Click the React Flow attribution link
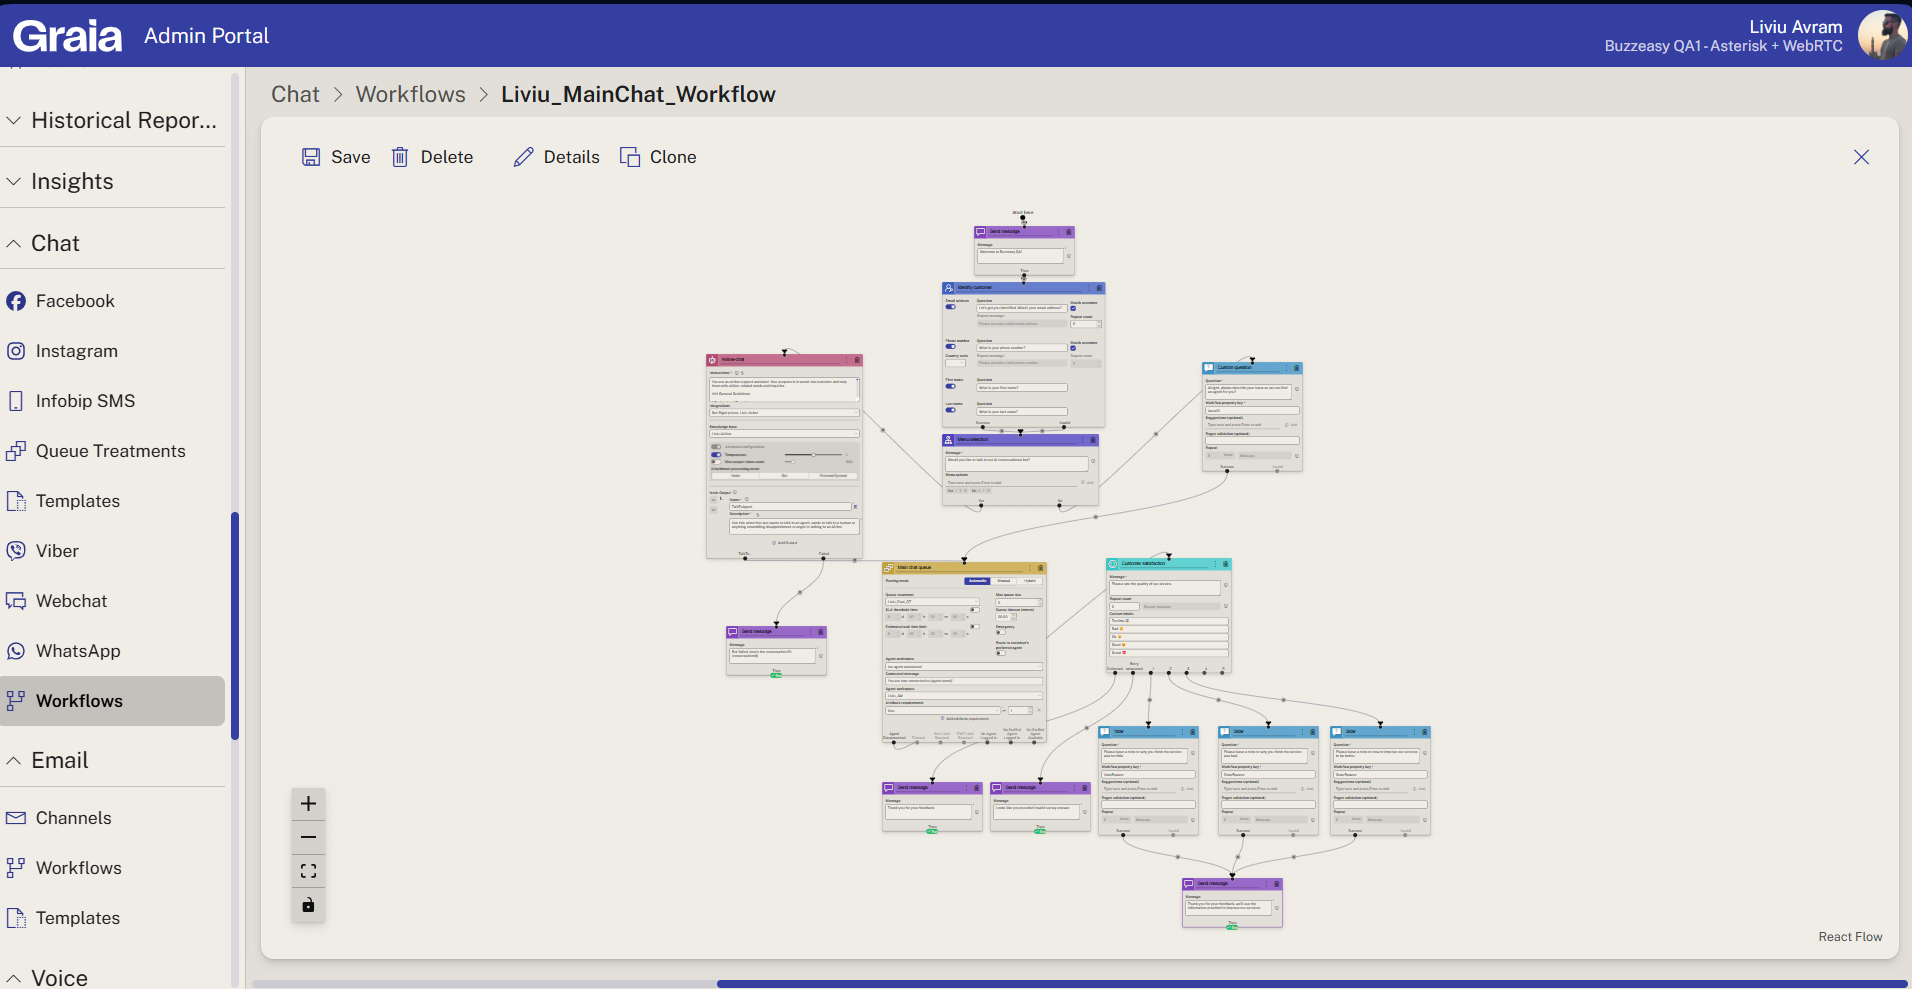Screen dimensions: 1912x989 [x=1850, y=937]
